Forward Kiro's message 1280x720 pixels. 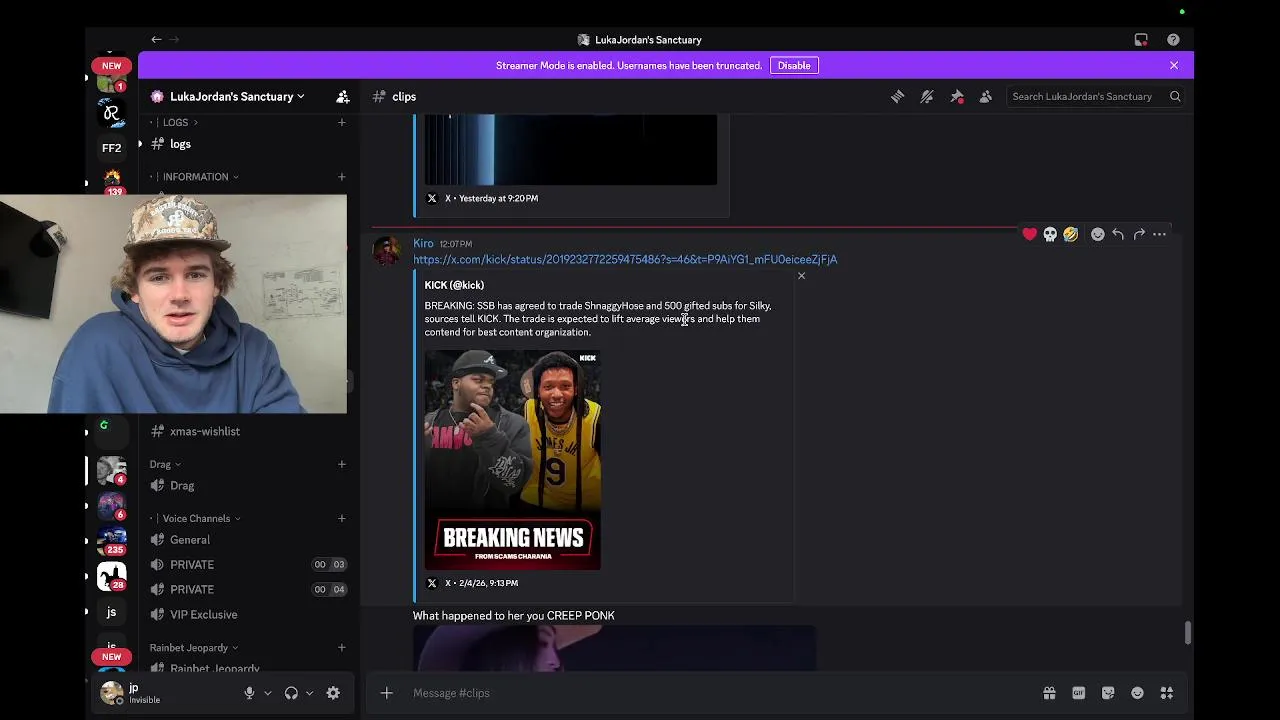1139,234
